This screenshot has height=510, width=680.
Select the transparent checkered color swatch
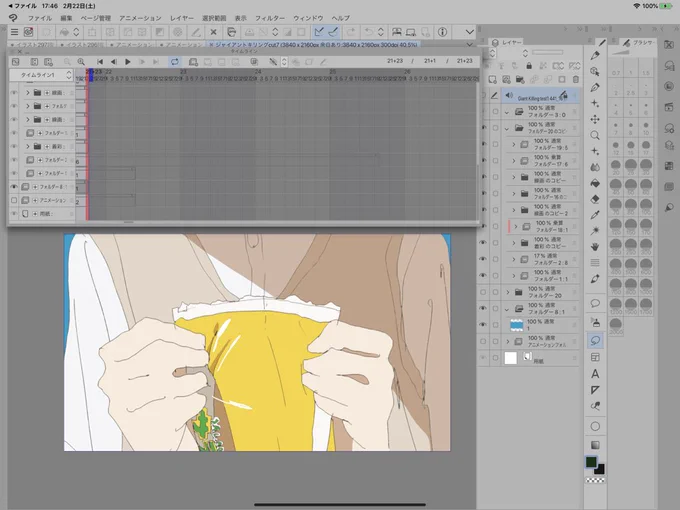tap(595, 480)
